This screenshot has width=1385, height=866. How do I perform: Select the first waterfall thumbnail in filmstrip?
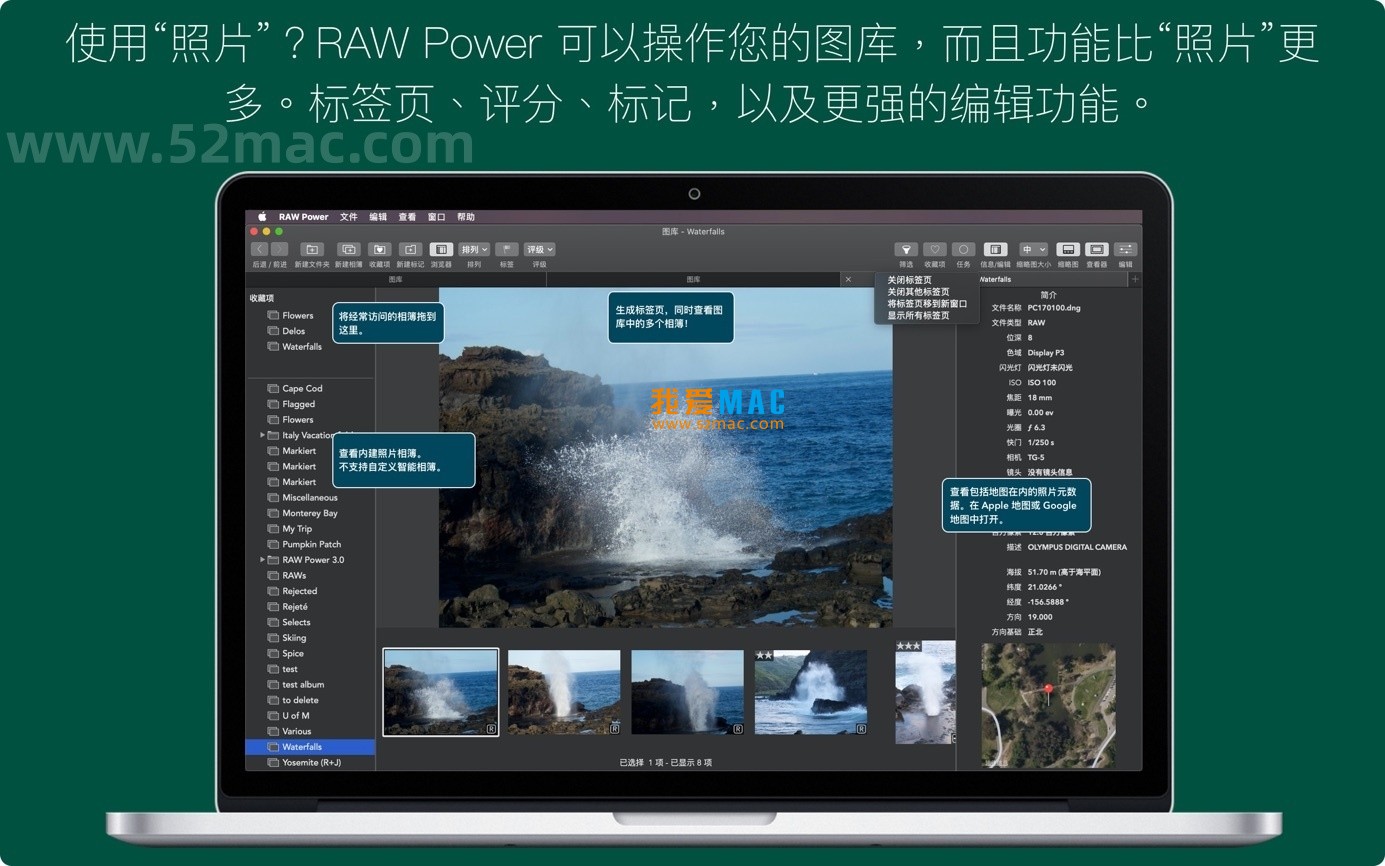[x=440, y=691]
